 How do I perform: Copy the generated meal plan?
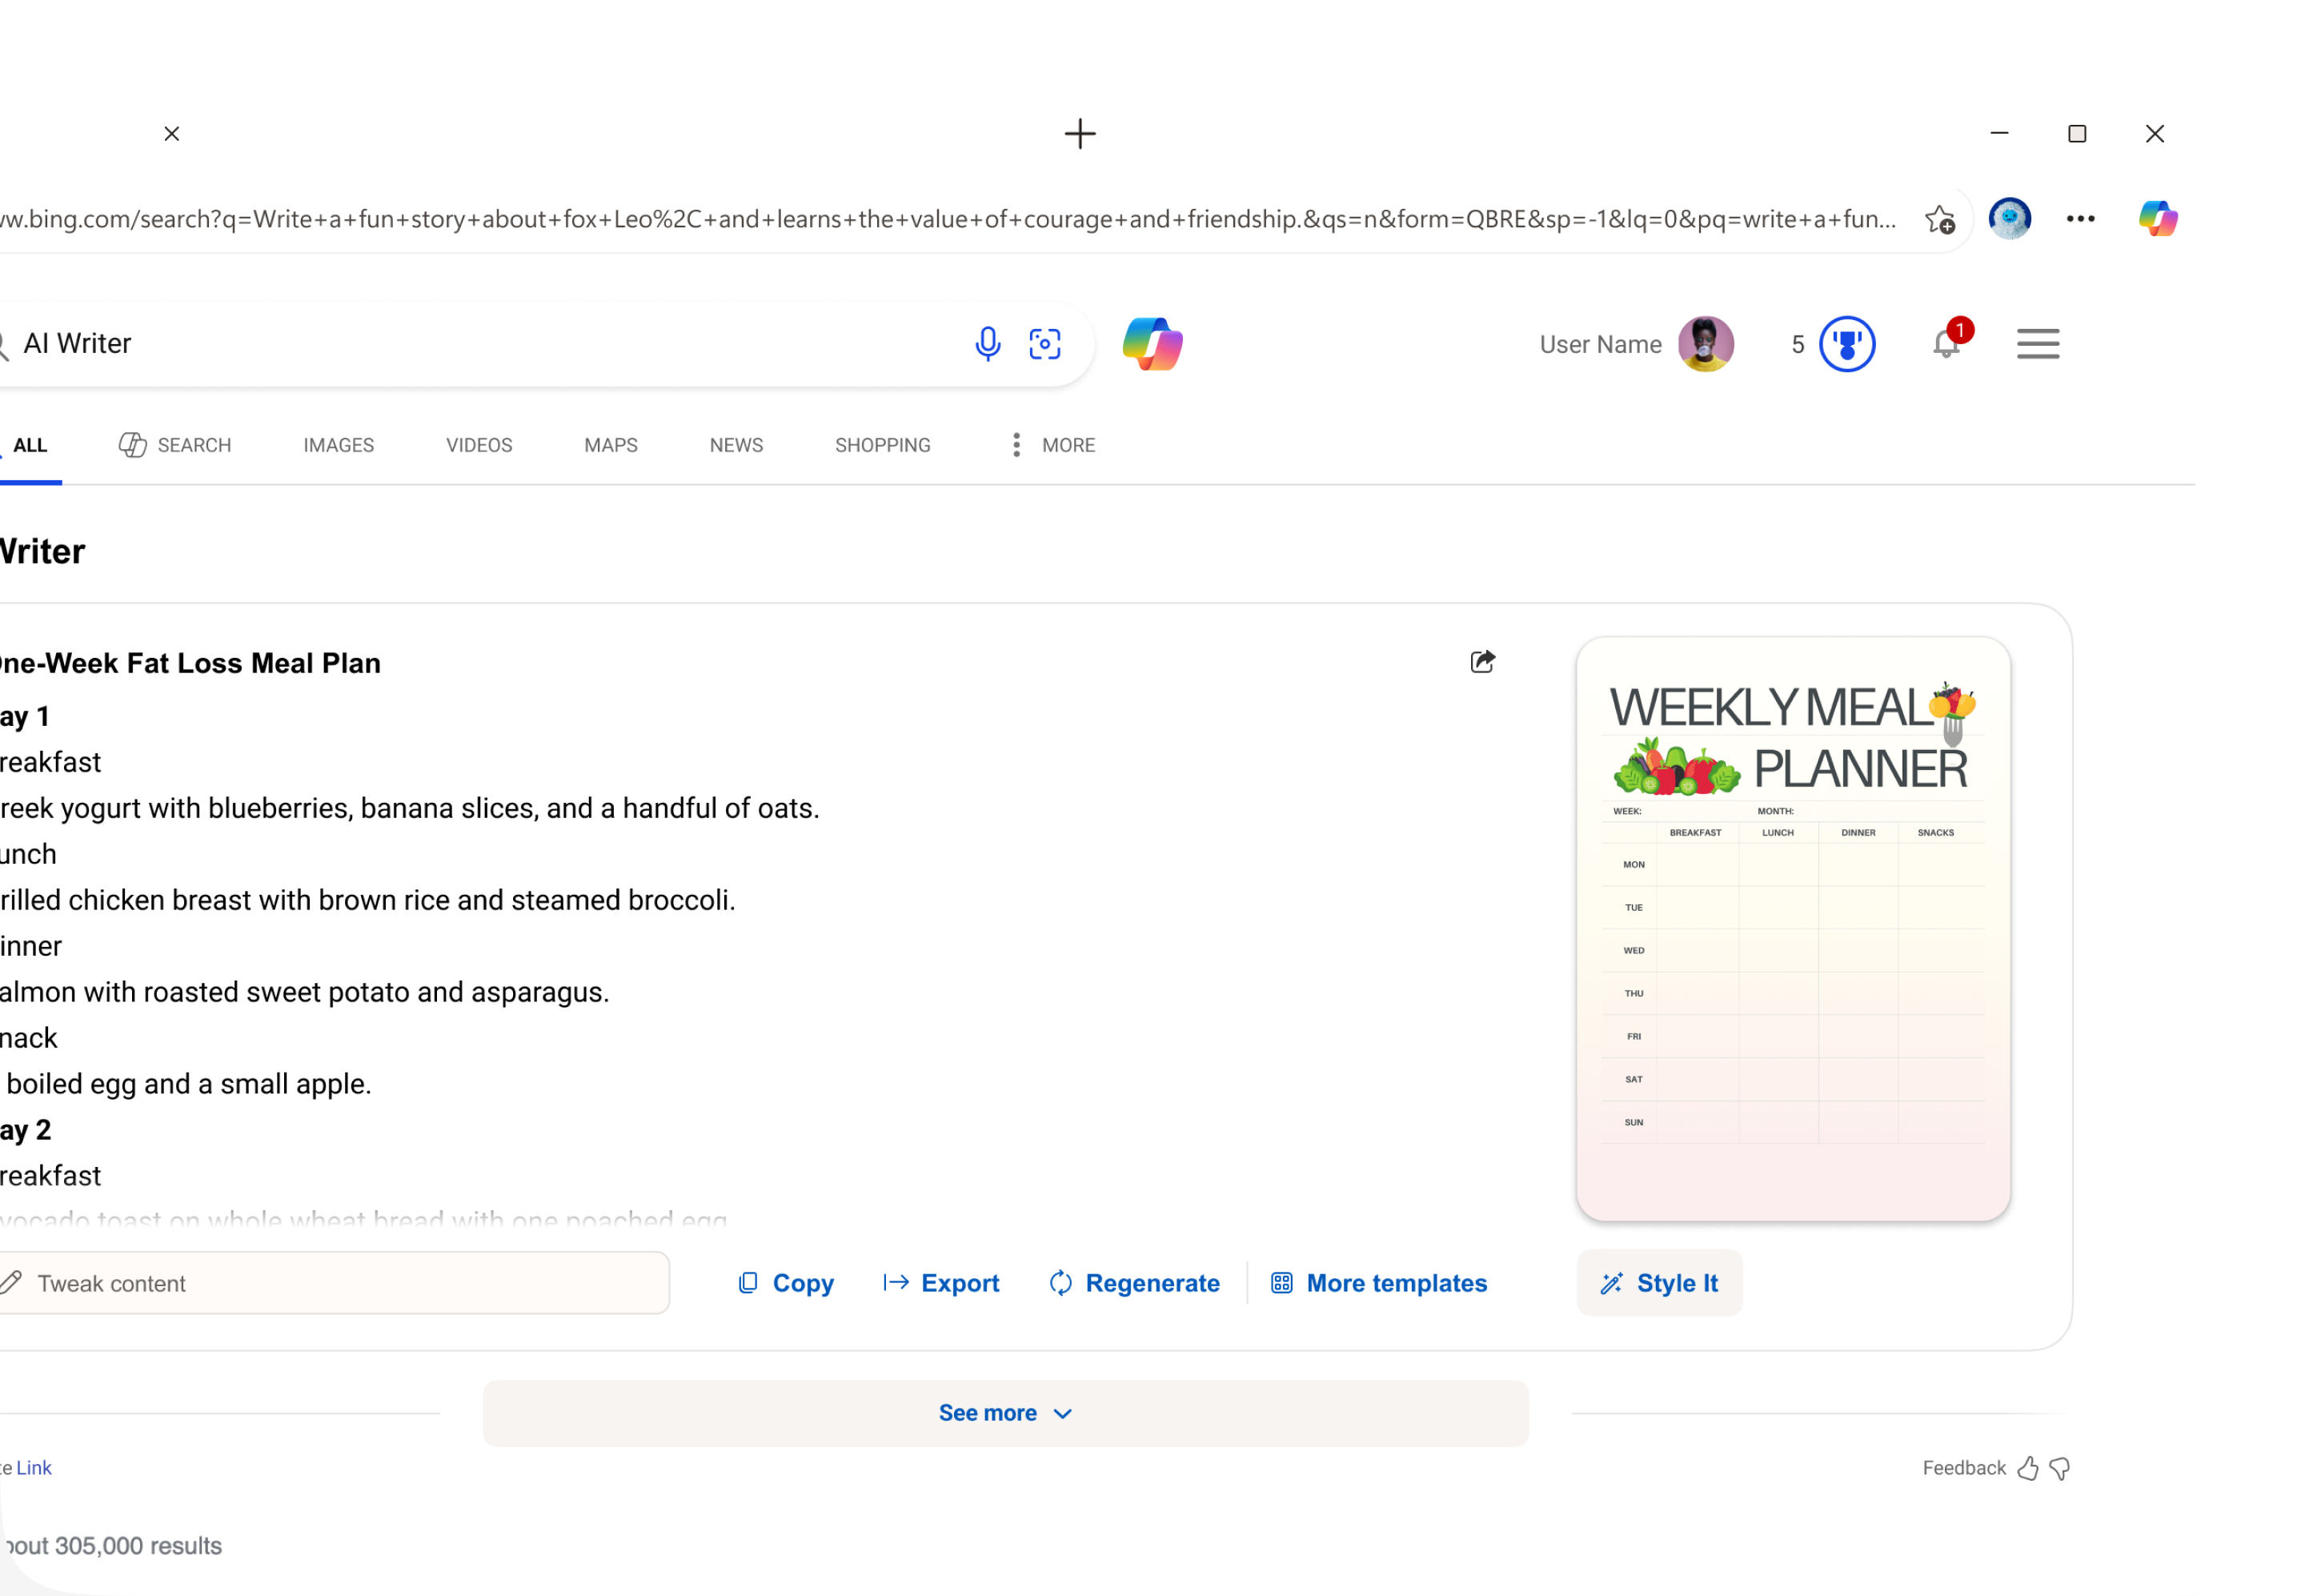click(786, 1283)
